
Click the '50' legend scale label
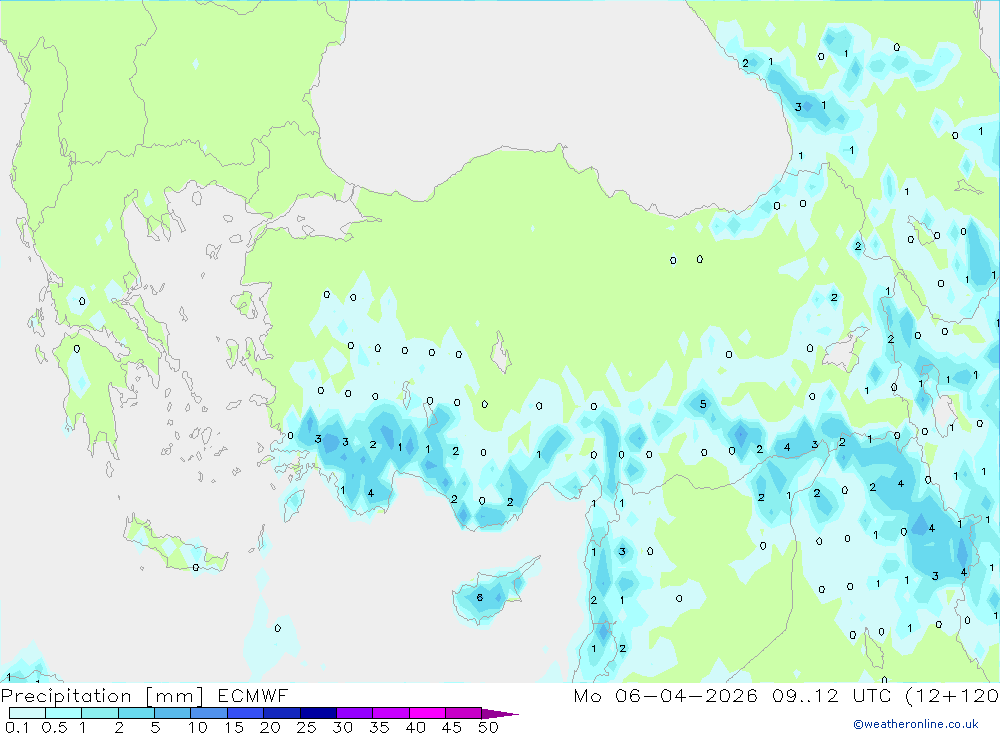click(x=488, y=727)
